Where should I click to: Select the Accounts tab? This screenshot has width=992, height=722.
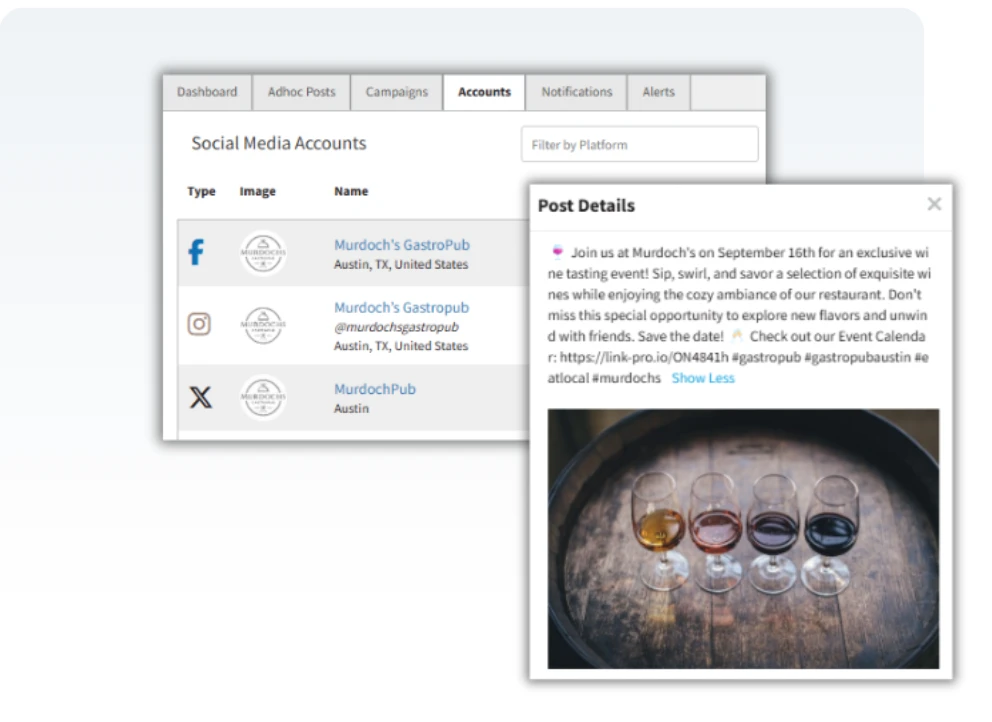click(484, 92)
